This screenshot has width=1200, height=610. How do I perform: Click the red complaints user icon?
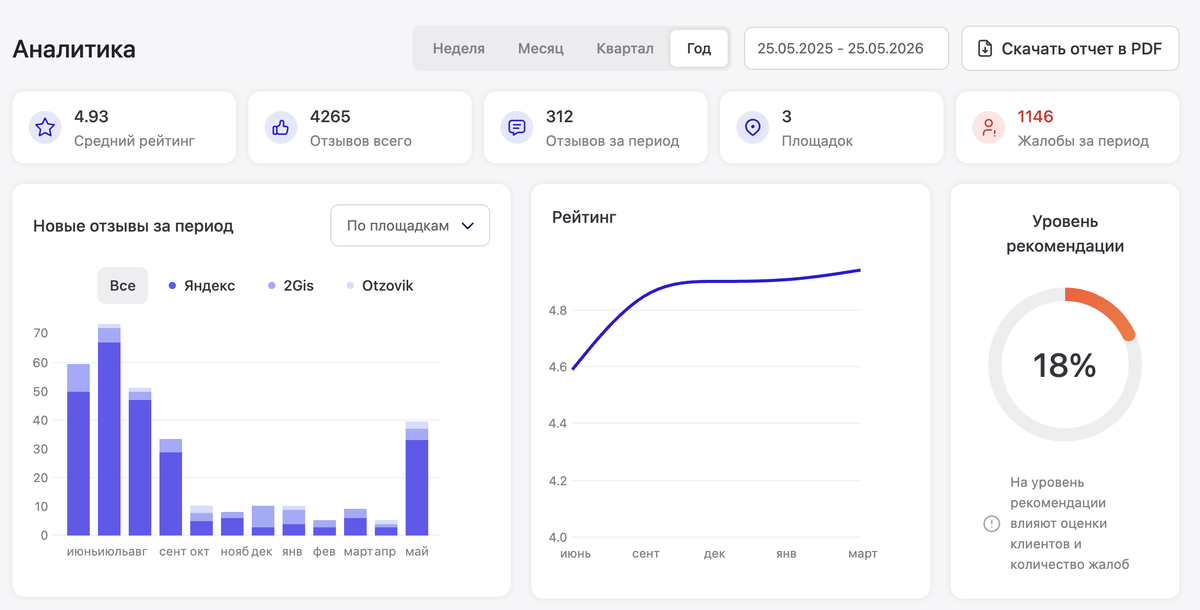tap(989, 128)
